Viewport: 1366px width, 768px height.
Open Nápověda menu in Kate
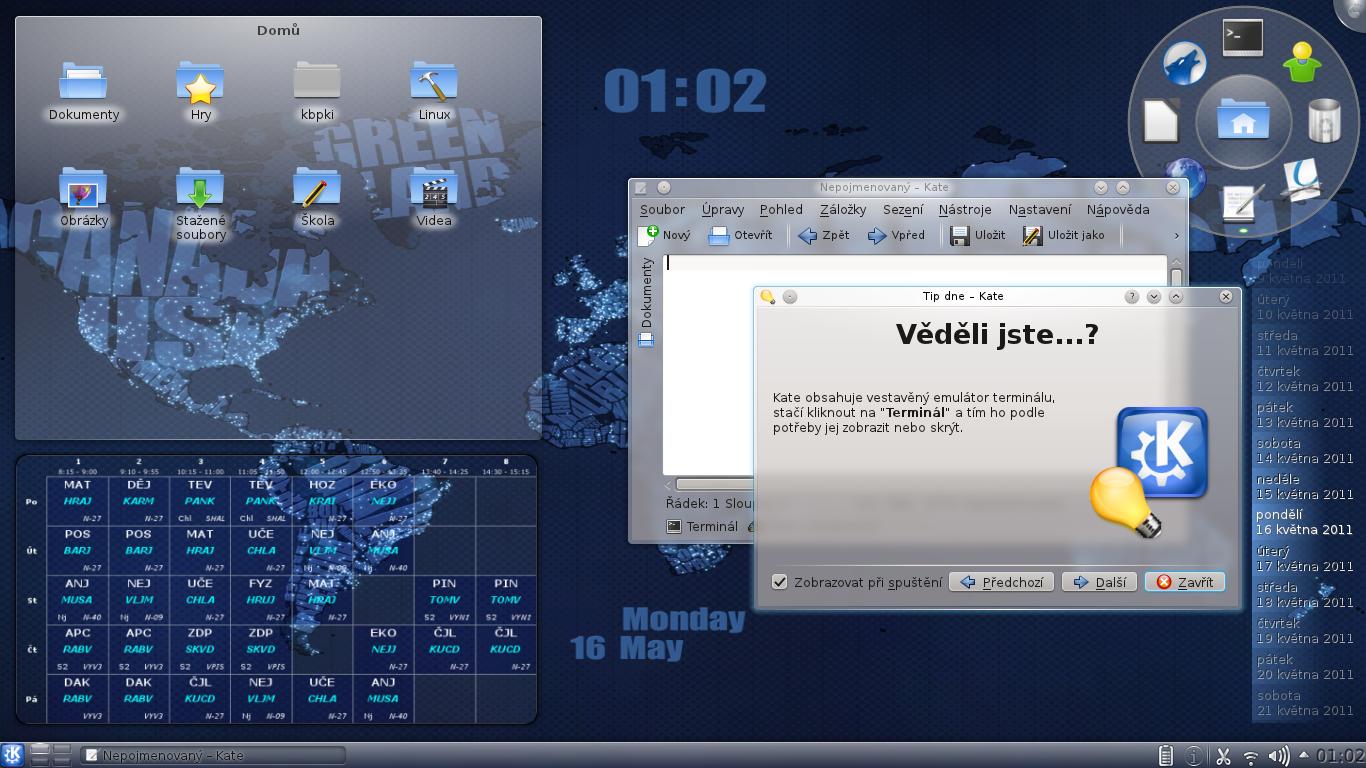tap(1118, 209)
